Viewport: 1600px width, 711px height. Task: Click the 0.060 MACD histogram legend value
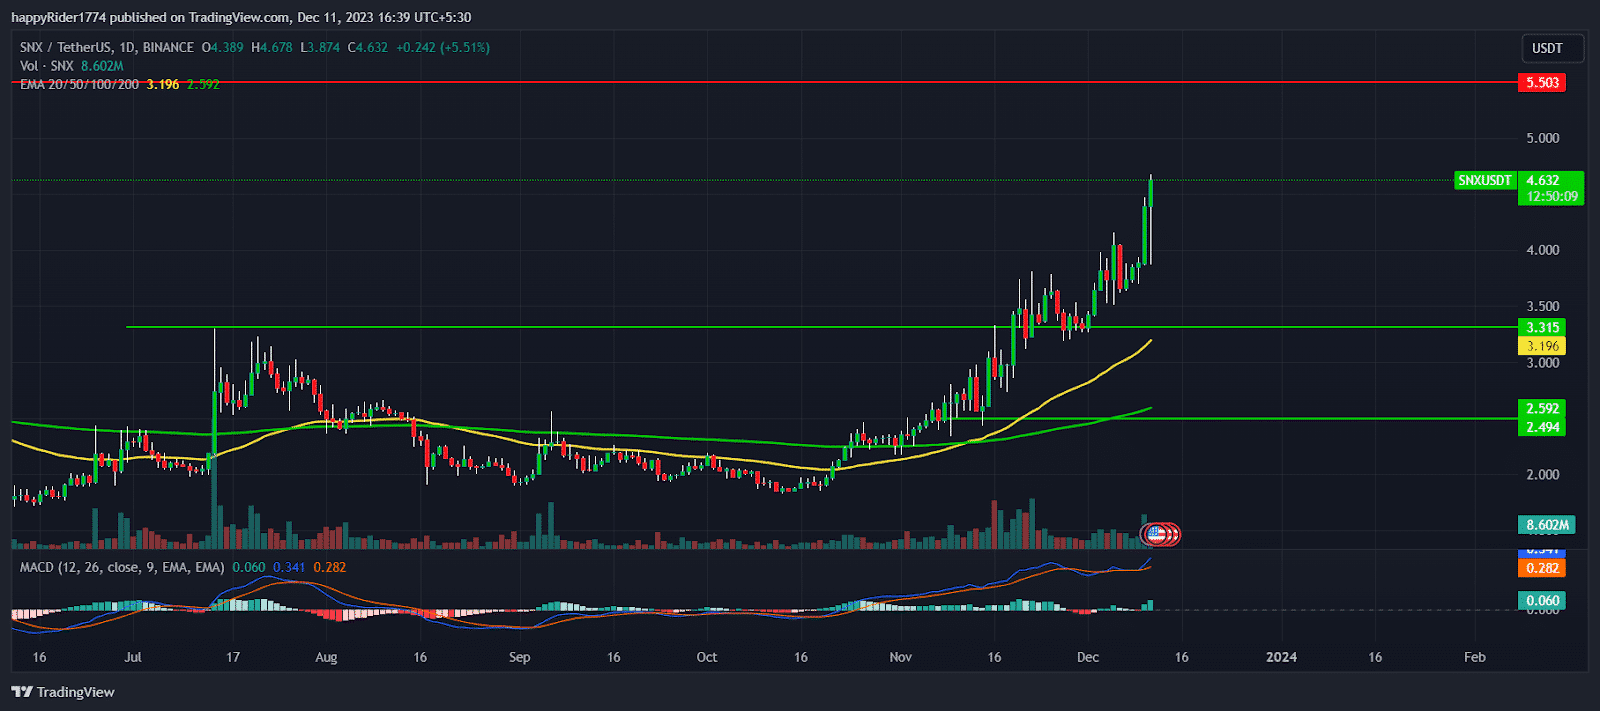click(x=249, y=567)
